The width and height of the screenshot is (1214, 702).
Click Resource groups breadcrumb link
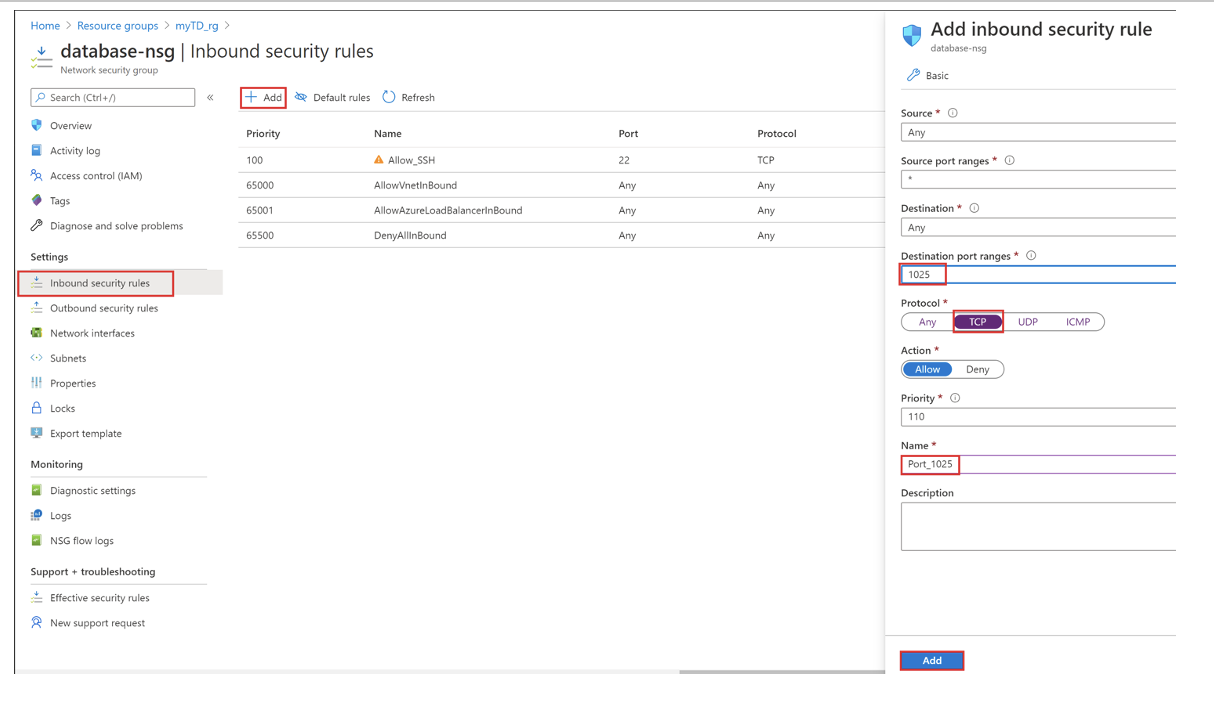click(x=117, y=25)
